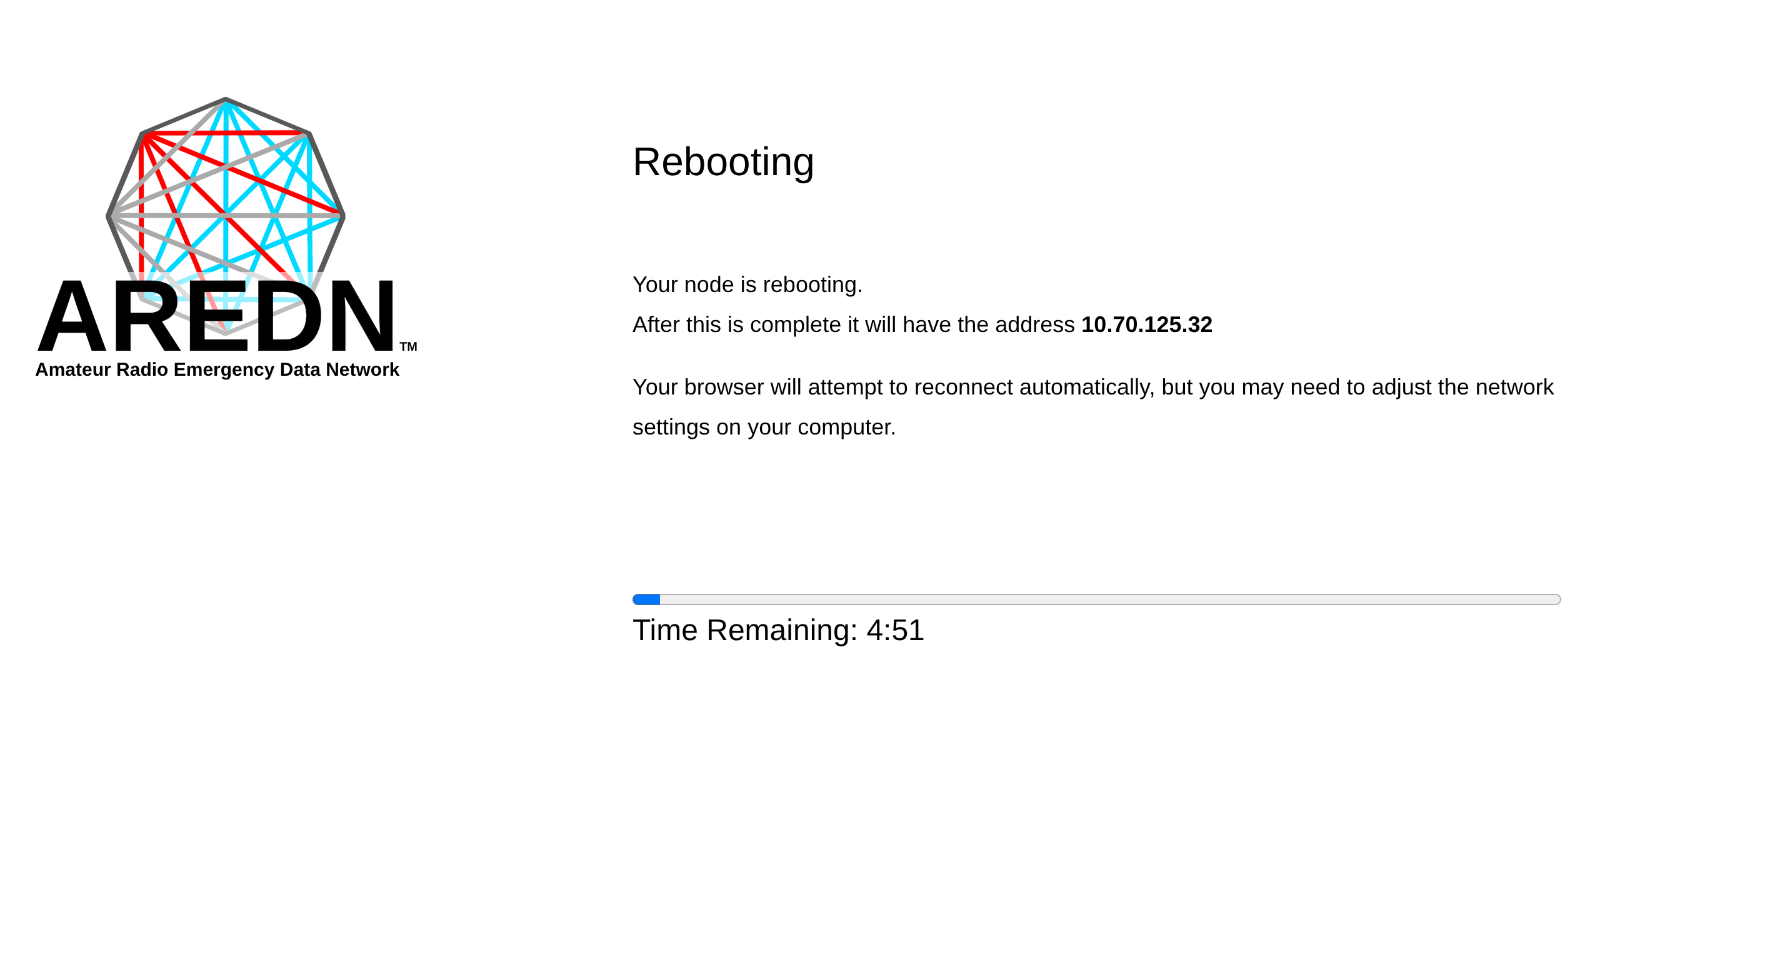Image resolution: width=1792 pixels, height=971 pixels.
Task: Click the letter A in the AREDN wordmark
Action: click(x=72, y=317)
